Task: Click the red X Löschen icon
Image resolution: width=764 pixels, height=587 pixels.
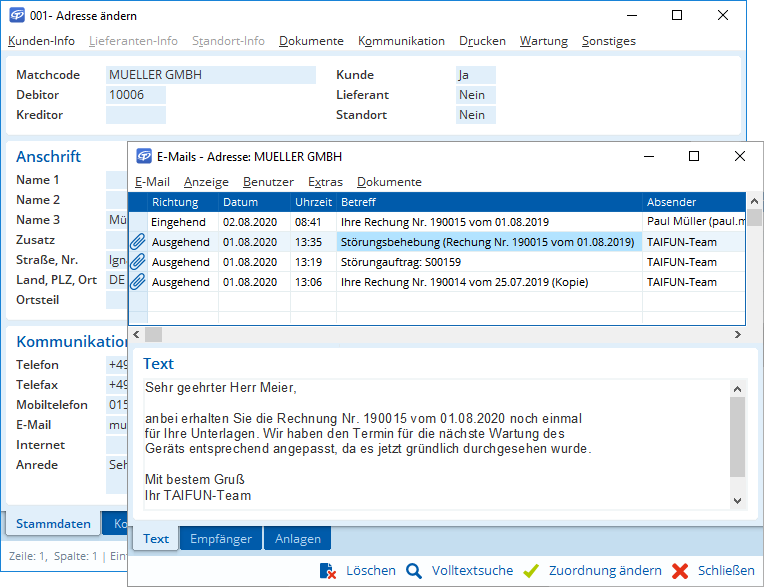Action: coord(328,571)
